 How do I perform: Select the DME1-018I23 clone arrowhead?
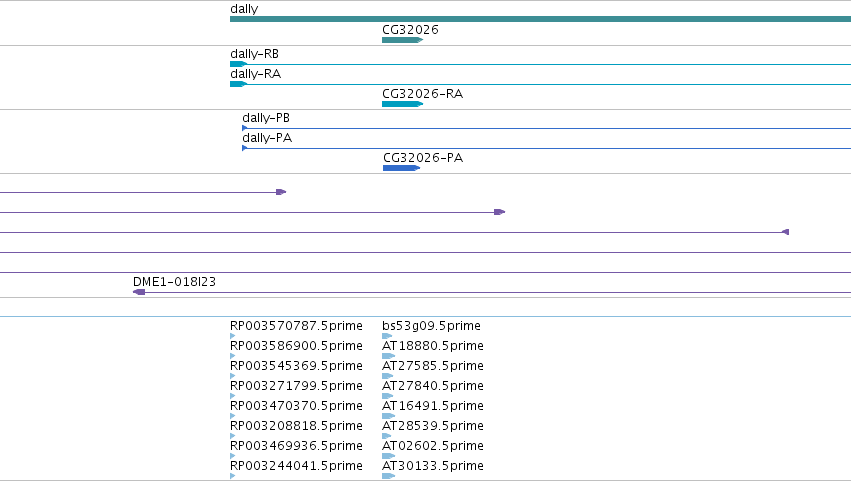(x=139, y=292)
